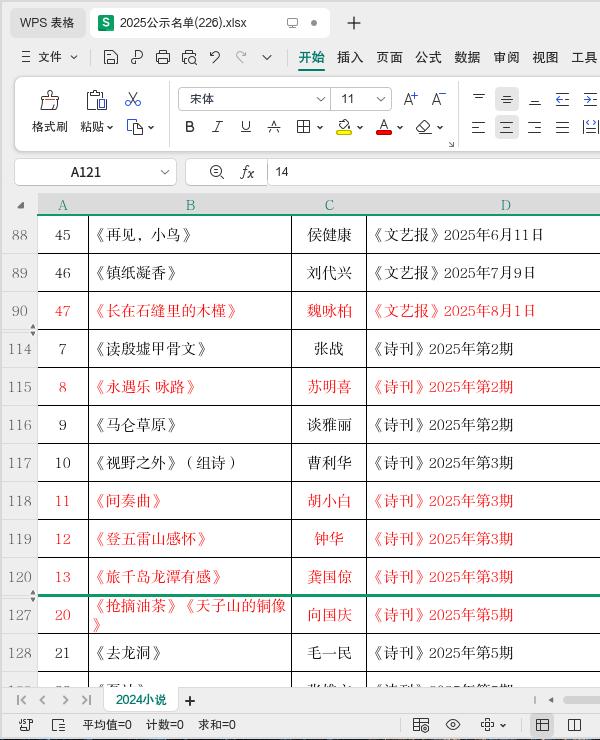Open the 审阅 ribbon tab
Viewport: 600px width, 740px height.
pos(507,57)
